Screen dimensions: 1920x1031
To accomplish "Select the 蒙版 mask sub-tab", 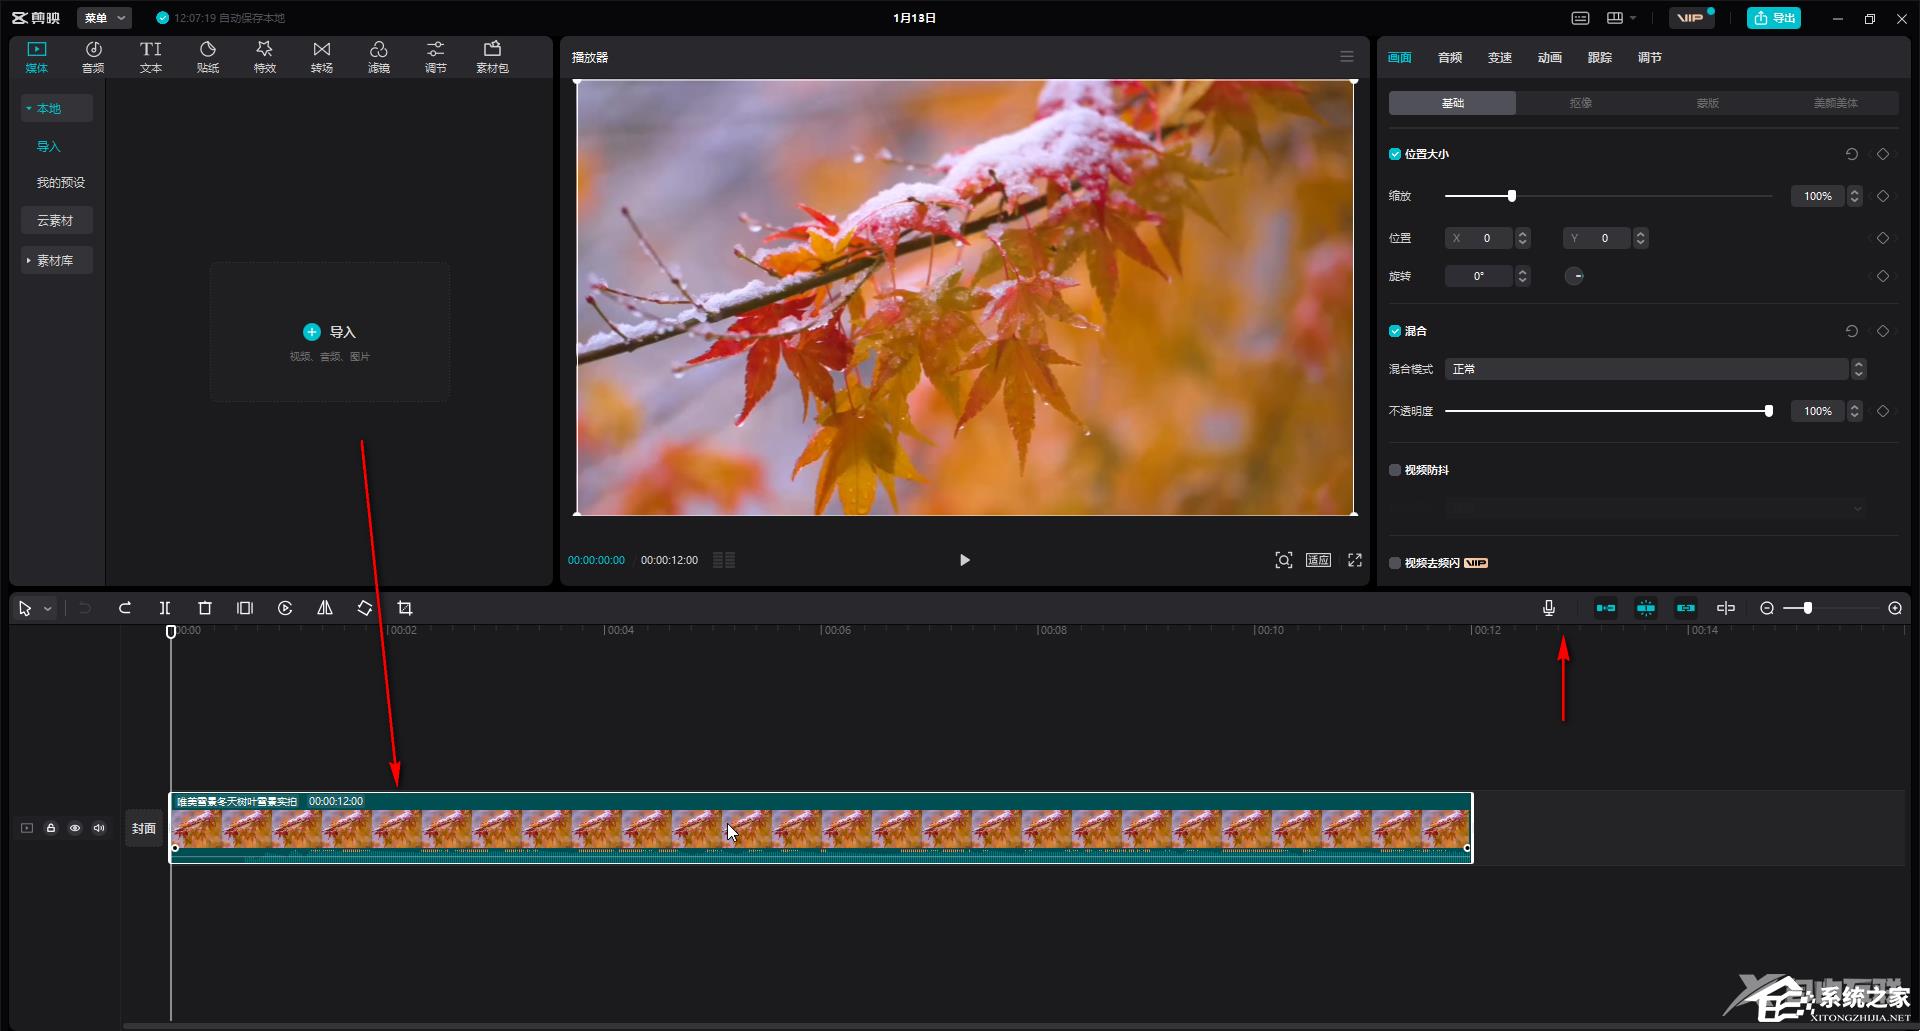I will pos(1708,103).
